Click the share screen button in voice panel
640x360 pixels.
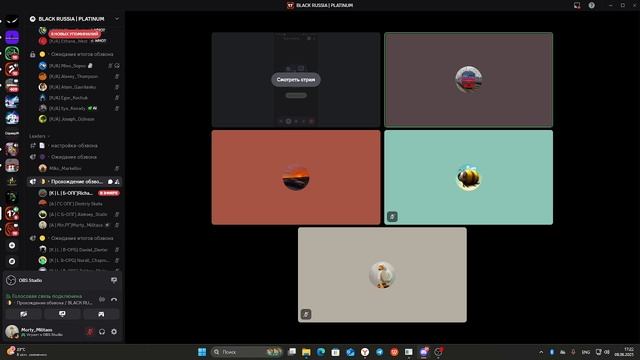(62, 314)
